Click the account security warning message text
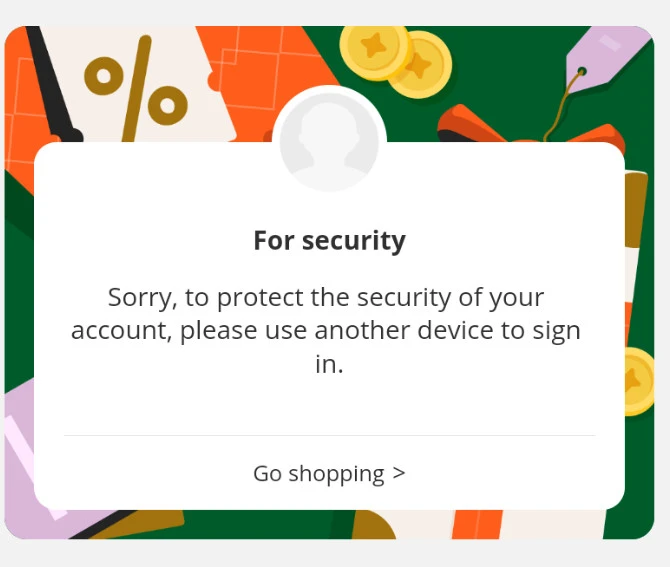The width and height of the screenshot is (670, 567). tap(326, 330)
